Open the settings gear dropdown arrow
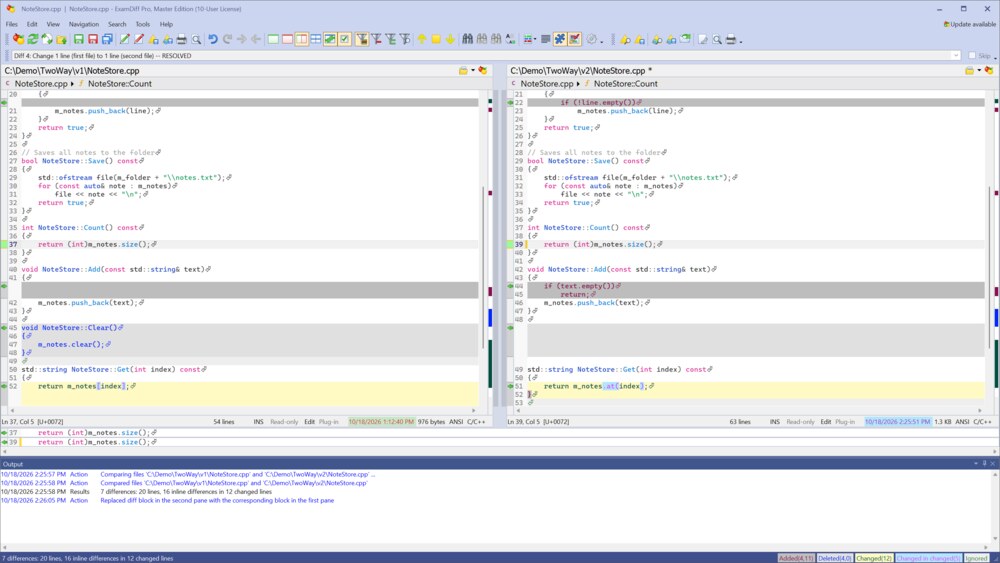This screenshot has width=1000, height=563. point(601,41)
